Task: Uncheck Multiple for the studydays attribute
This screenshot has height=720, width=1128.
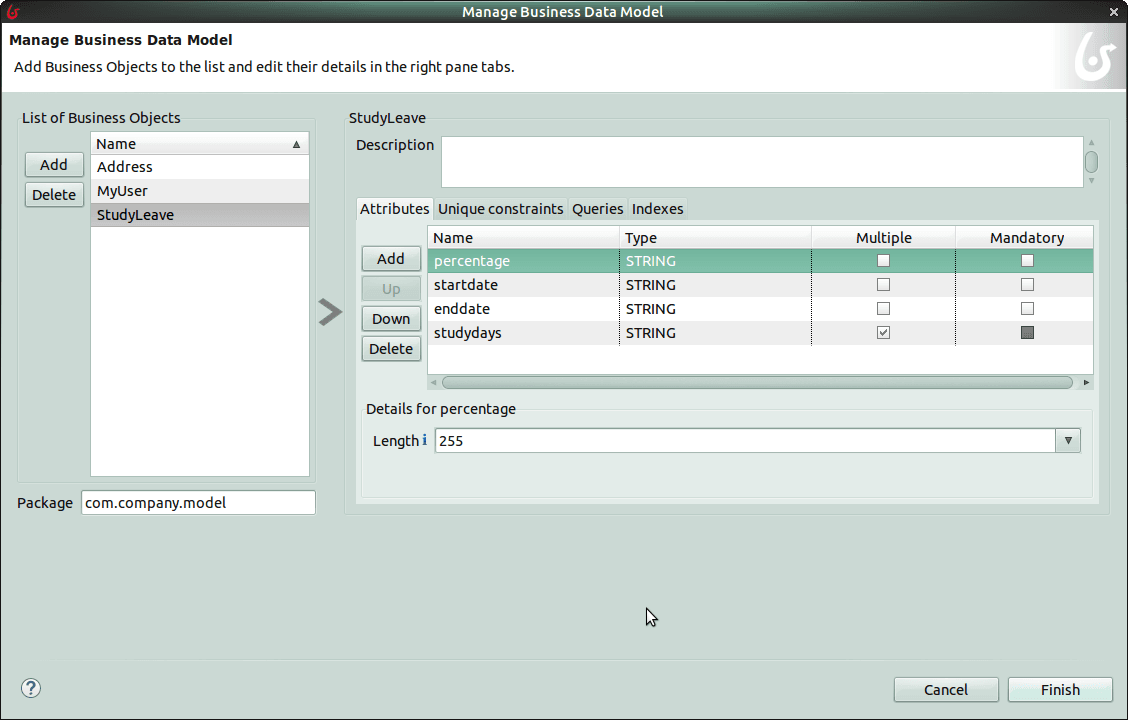Action: pyautogui.click(x=883, y=332)
